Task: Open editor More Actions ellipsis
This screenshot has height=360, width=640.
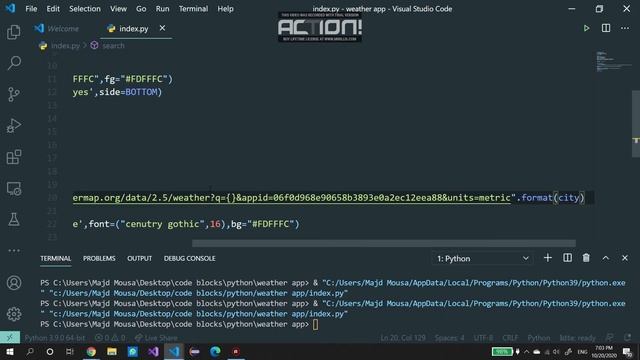Action: pyautogui.click(x=625, y=28)
